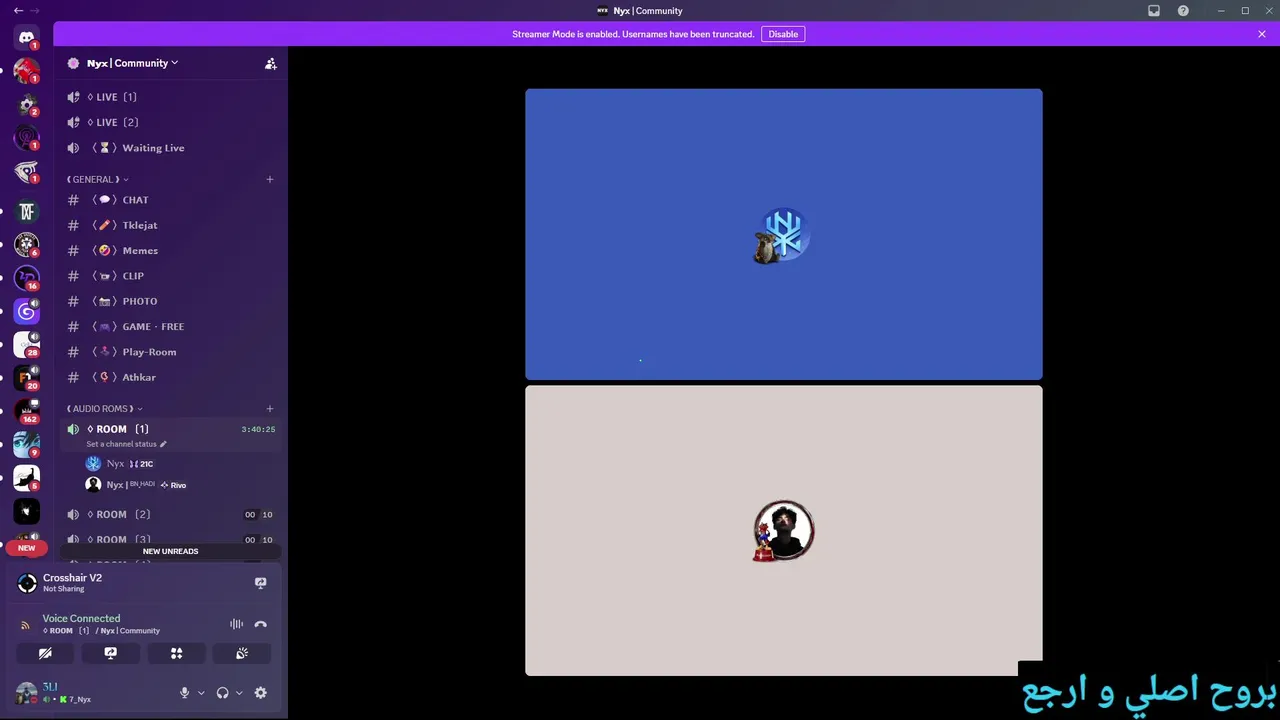Image resolution: width=1280 pixels, height=720 pixels.
Task: Open the TXF server icon in the server list
Action: [27, 211]
